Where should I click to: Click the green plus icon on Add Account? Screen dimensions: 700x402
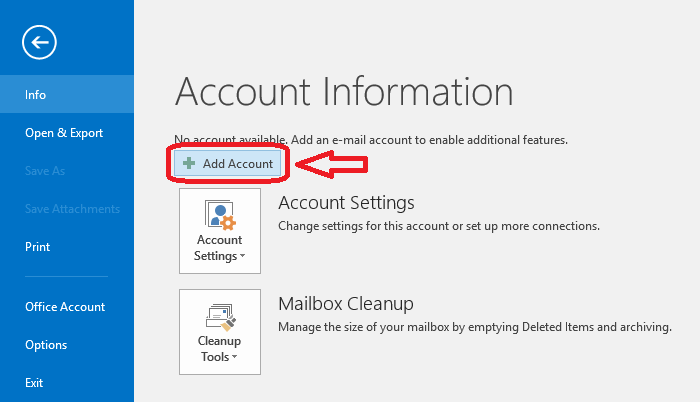189,163
